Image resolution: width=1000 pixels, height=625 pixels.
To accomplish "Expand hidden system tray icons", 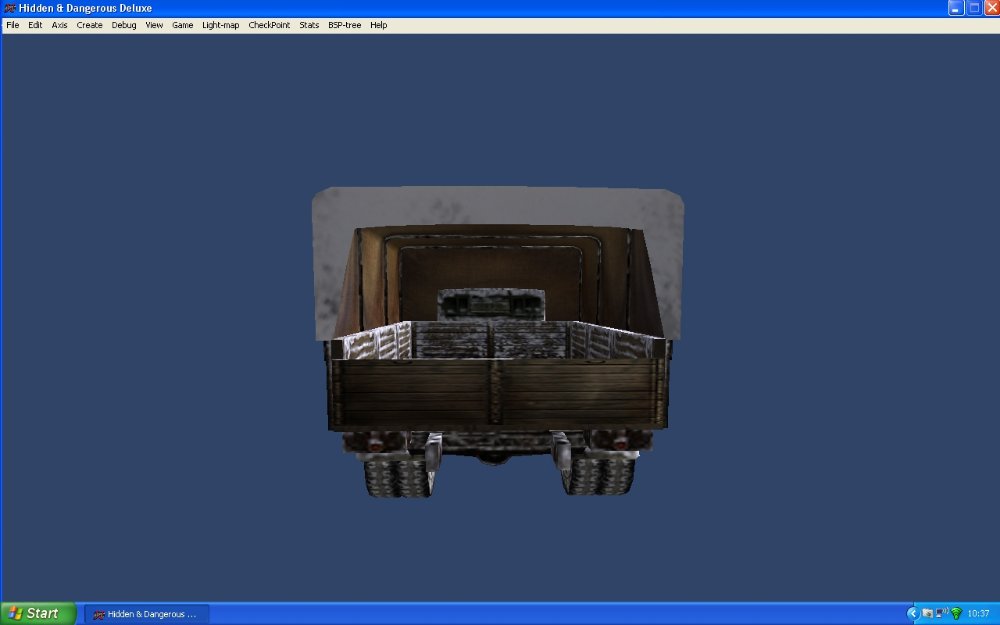I will [x=913, y=614].
